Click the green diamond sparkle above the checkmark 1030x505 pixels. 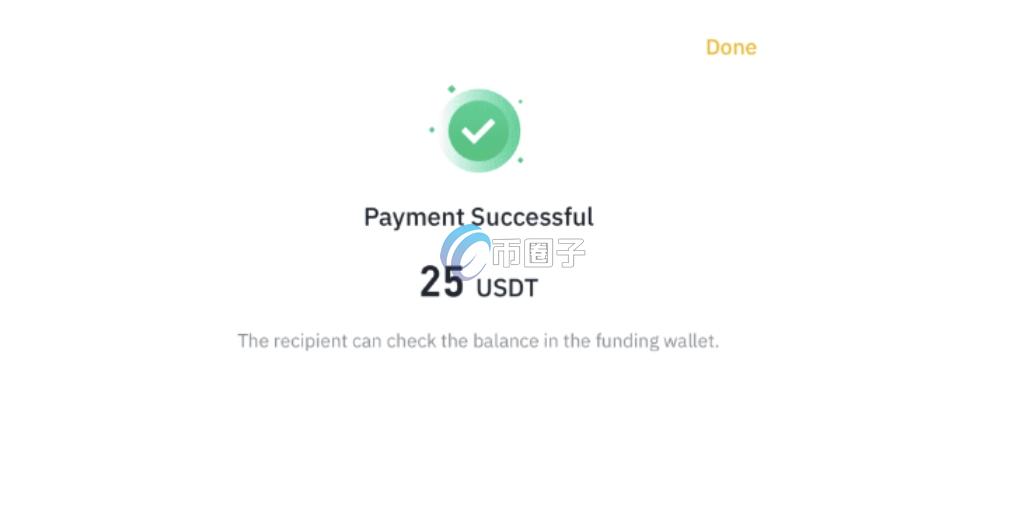451,89
